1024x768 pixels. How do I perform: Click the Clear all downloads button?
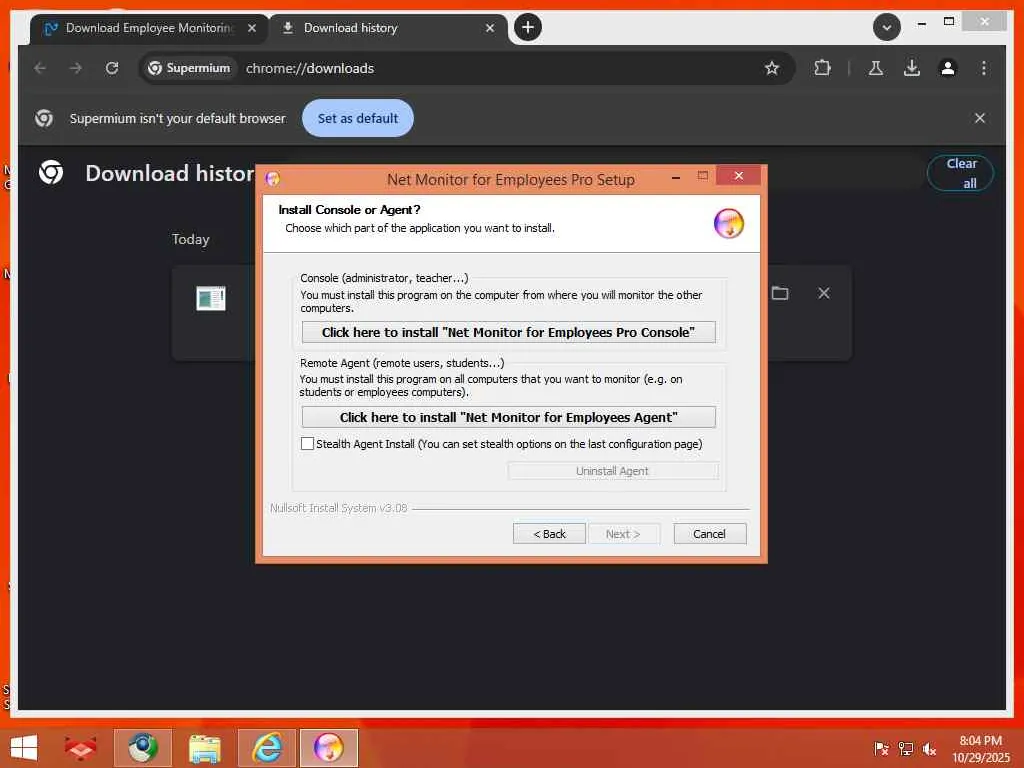(x=961, y=173)
